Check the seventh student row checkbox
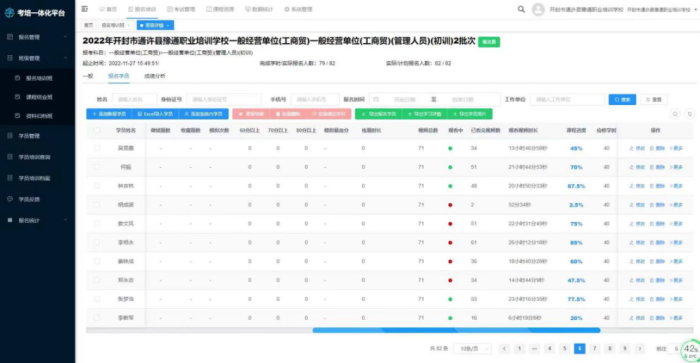 97,261
